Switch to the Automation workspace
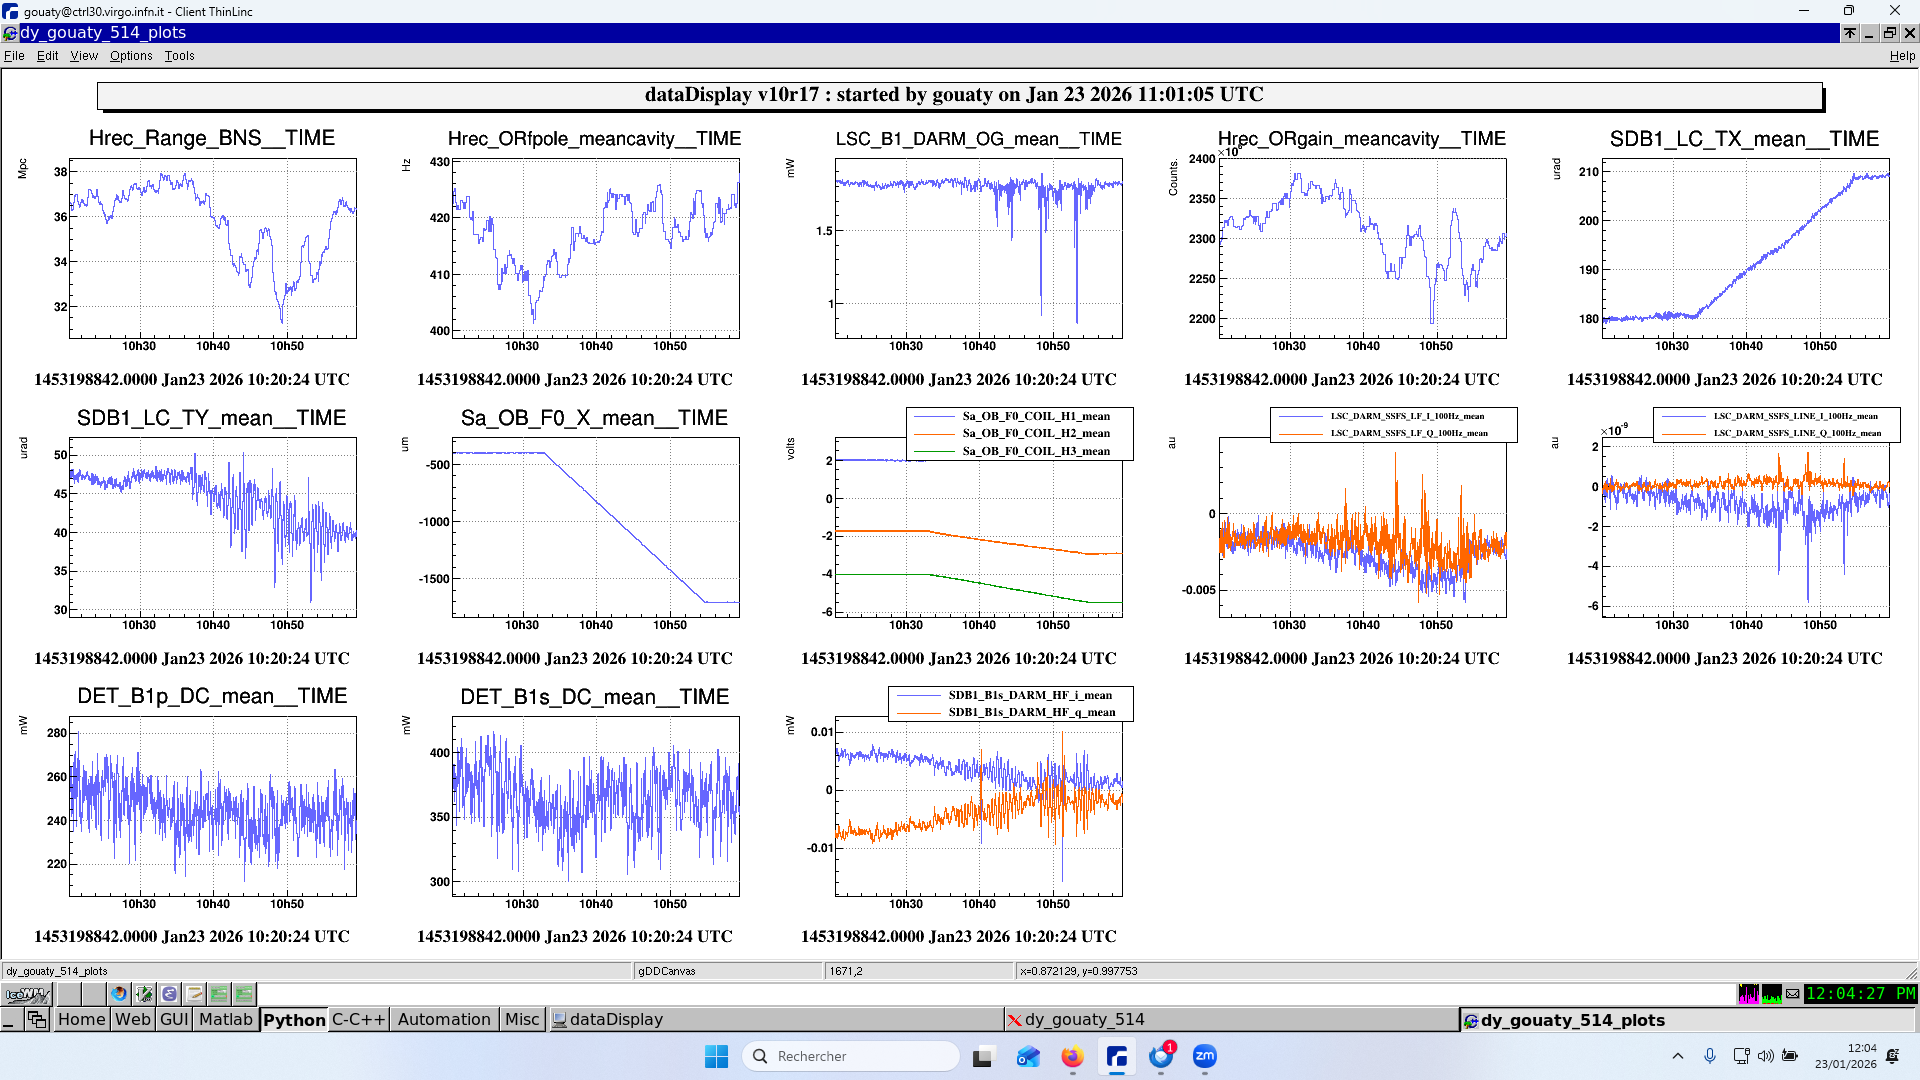Viewport: 1920px width, 1080px height. click(x=444, y=1020)
